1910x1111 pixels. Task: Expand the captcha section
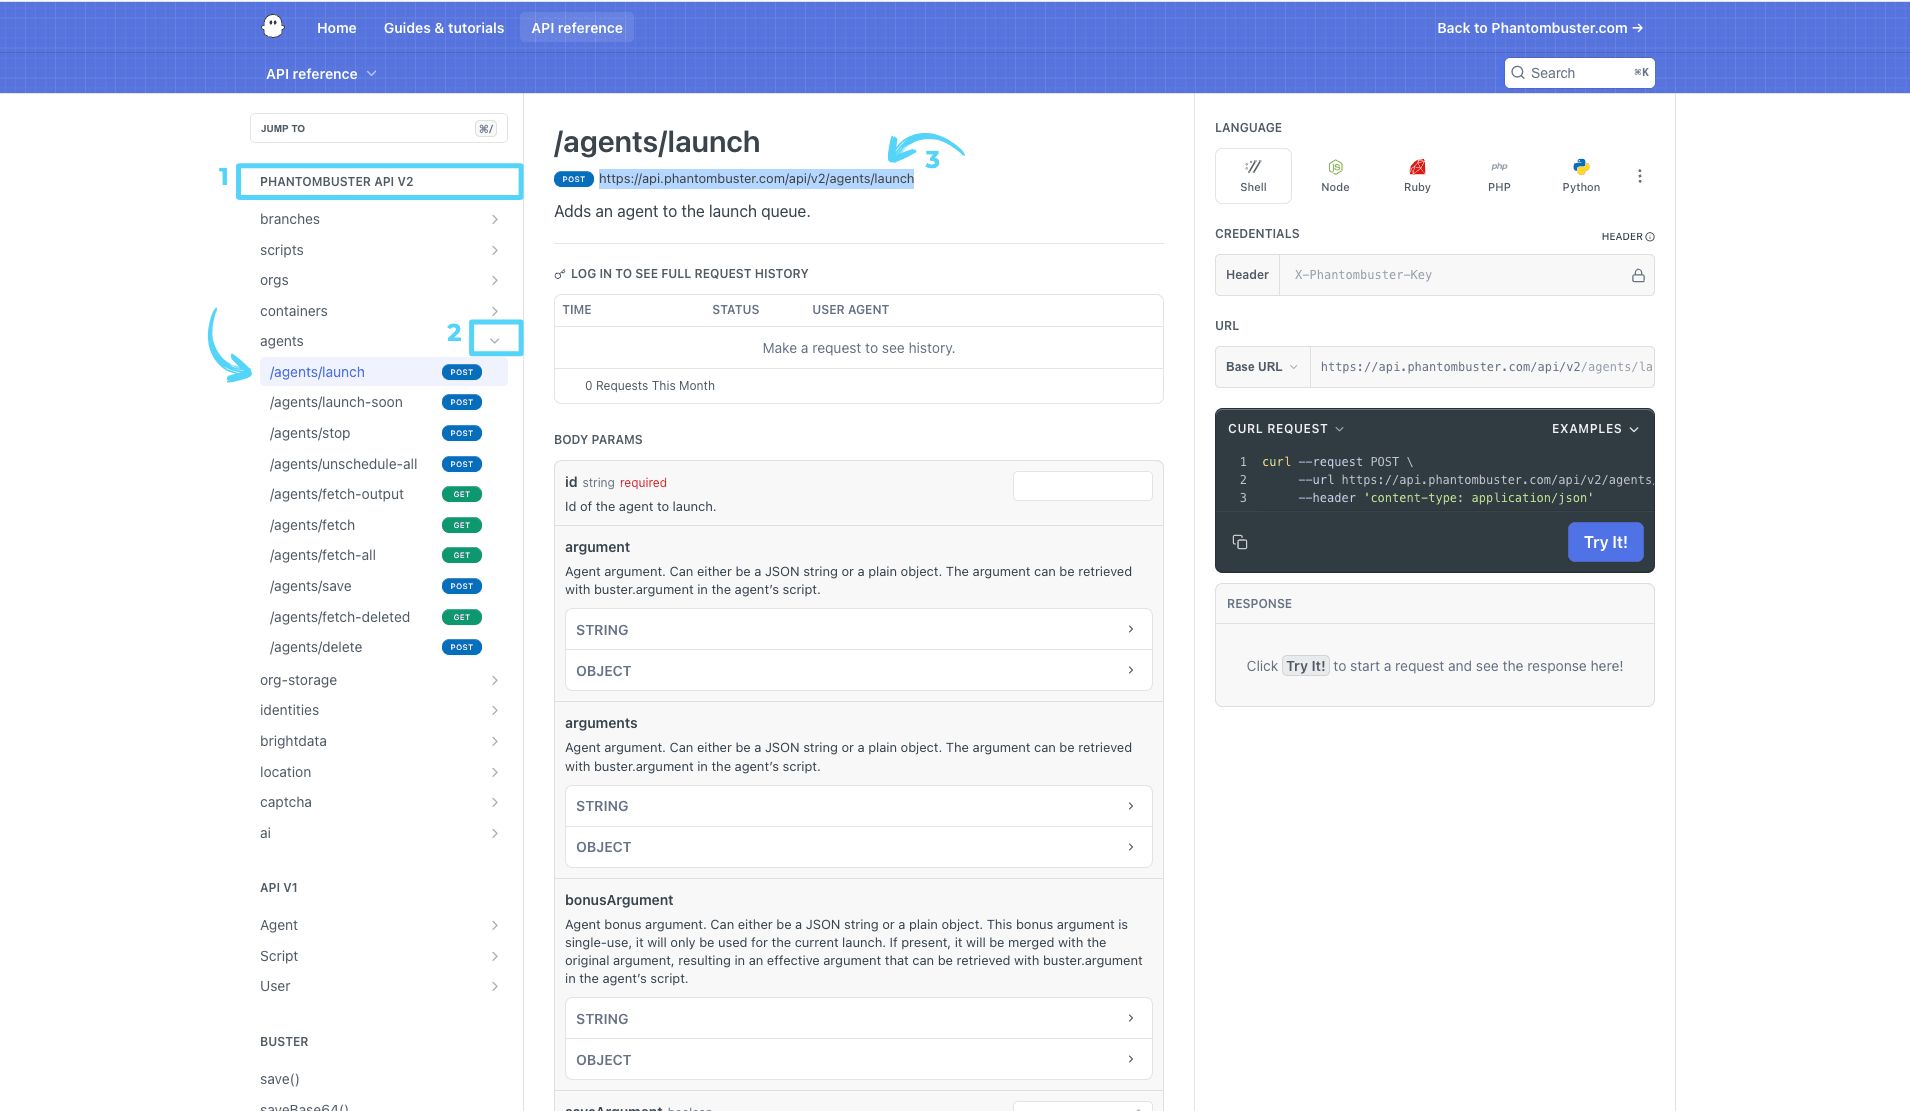pyautogui.click(x=495, y=802)
